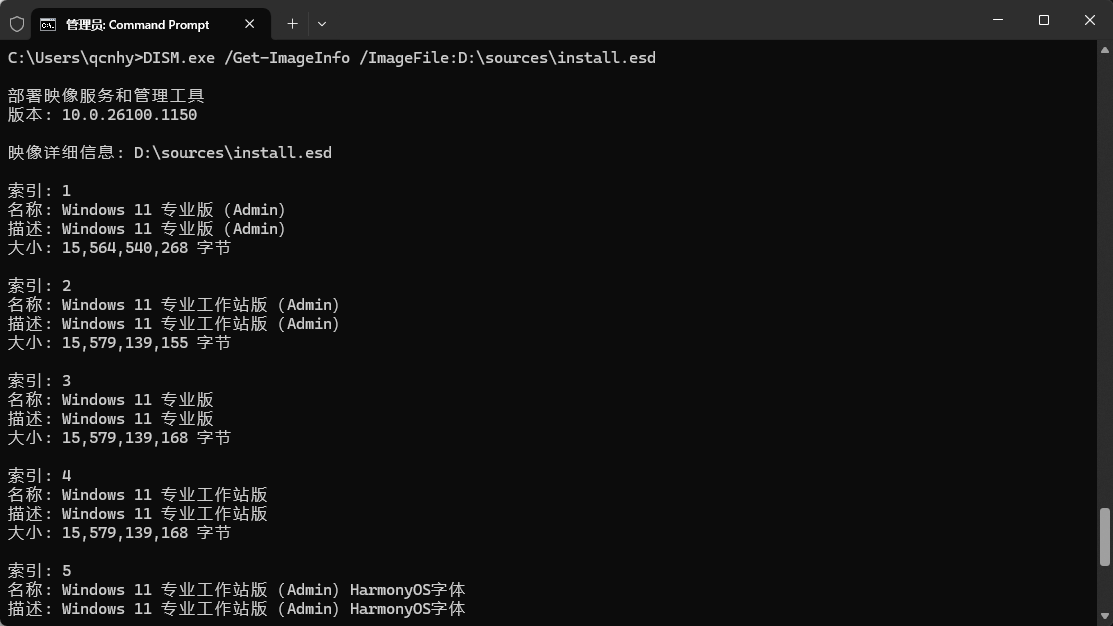Click the vertical scrollbar thumb
1113x626 pixels.
coord(1104,537)
